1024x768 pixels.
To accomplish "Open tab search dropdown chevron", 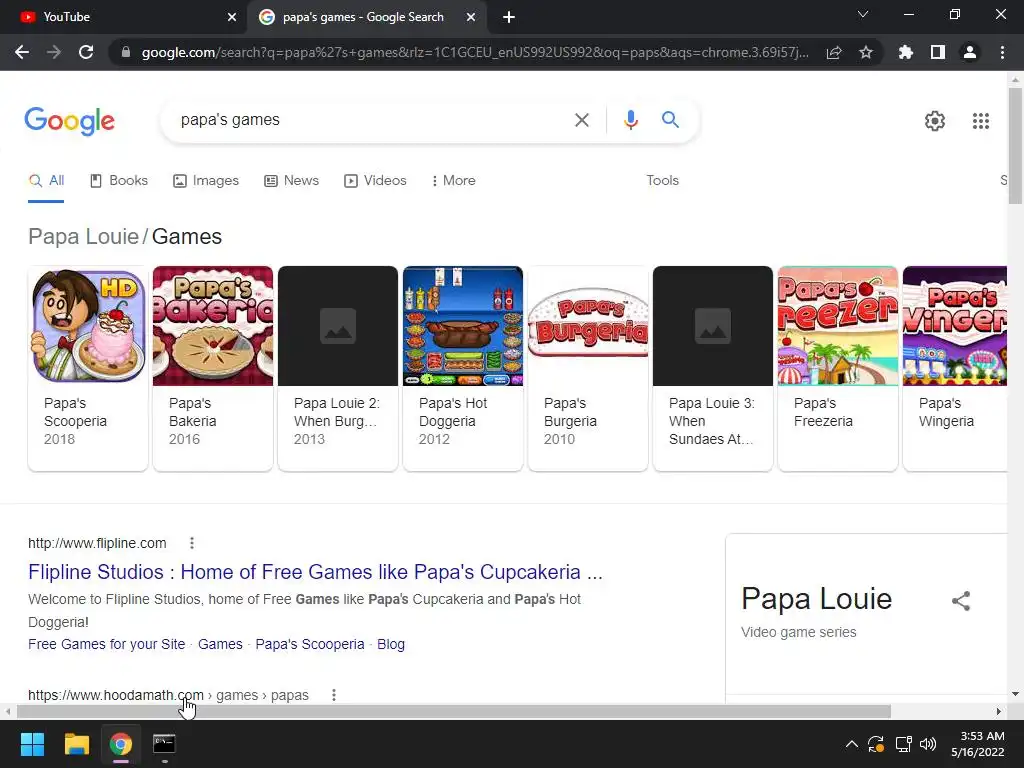I will (x=863, y=14).
